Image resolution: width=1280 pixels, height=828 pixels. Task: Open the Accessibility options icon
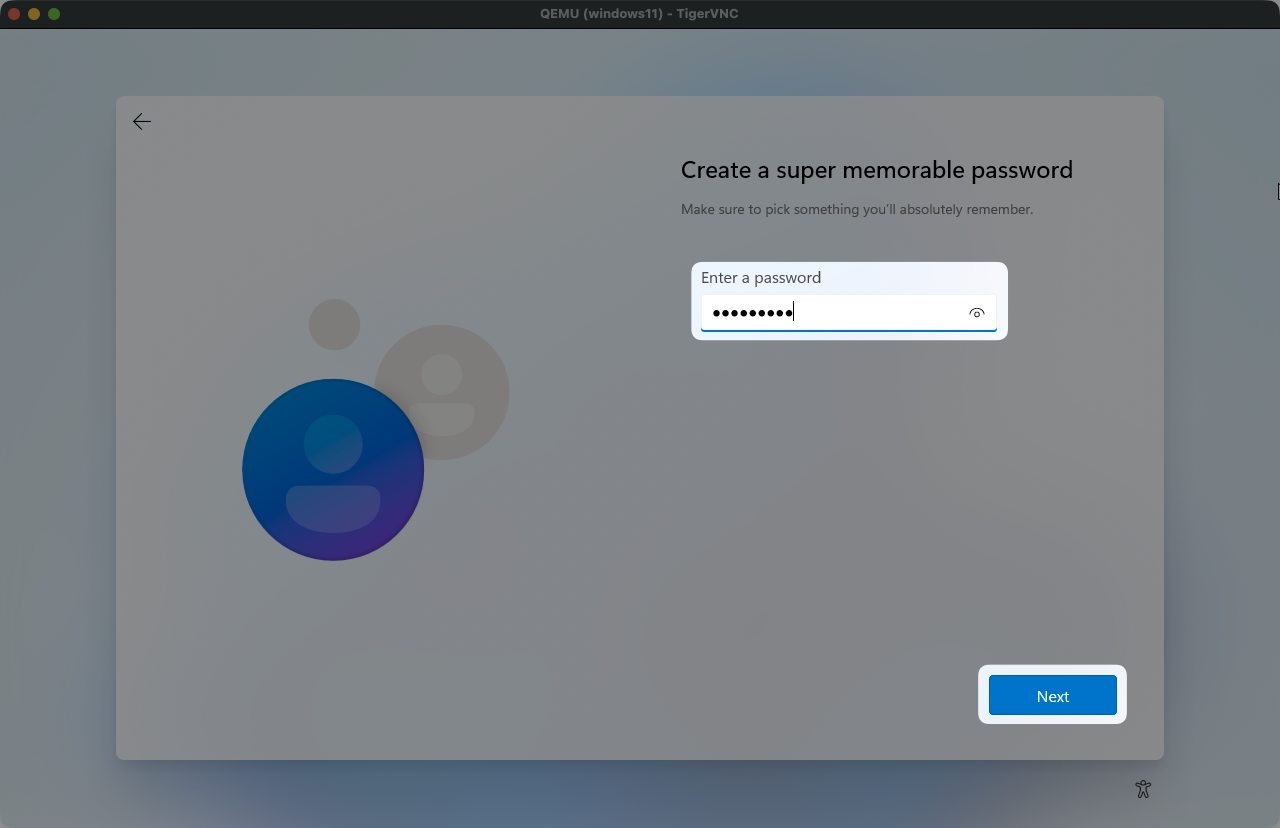[1143, 789]
